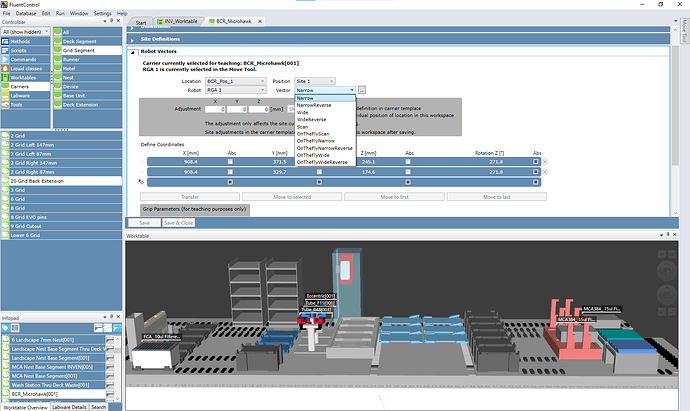690x411 pixels.
Task: Click the Save & Close button
Action: click(x=178, y=223)
